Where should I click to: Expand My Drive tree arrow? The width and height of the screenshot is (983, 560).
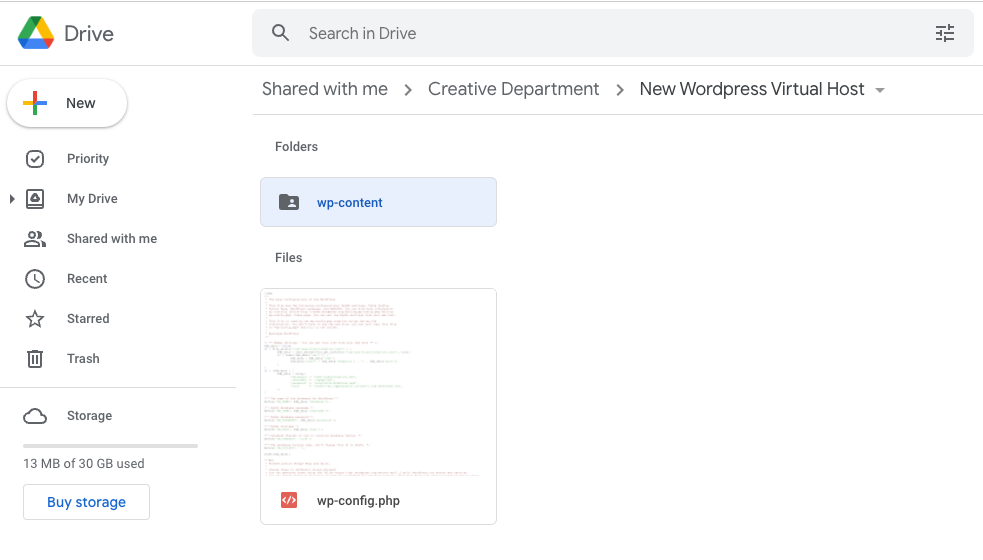(x=12, y=199)
